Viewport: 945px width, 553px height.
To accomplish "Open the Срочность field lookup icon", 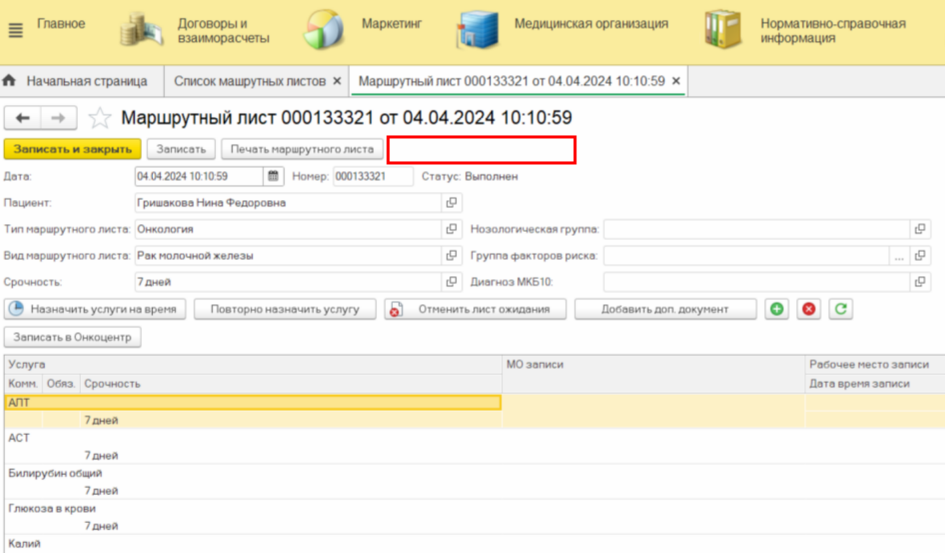I will click(451, 282).
